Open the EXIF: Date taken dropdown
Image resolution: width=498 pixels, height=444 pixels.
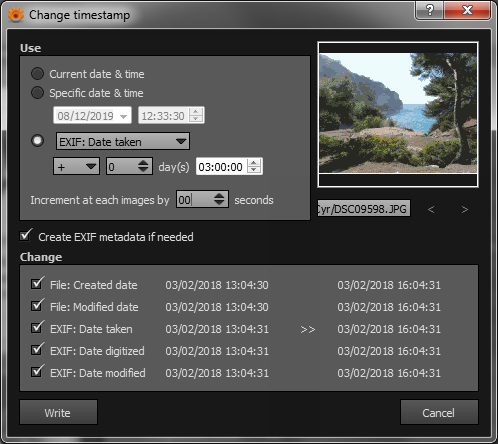point(123,141)
